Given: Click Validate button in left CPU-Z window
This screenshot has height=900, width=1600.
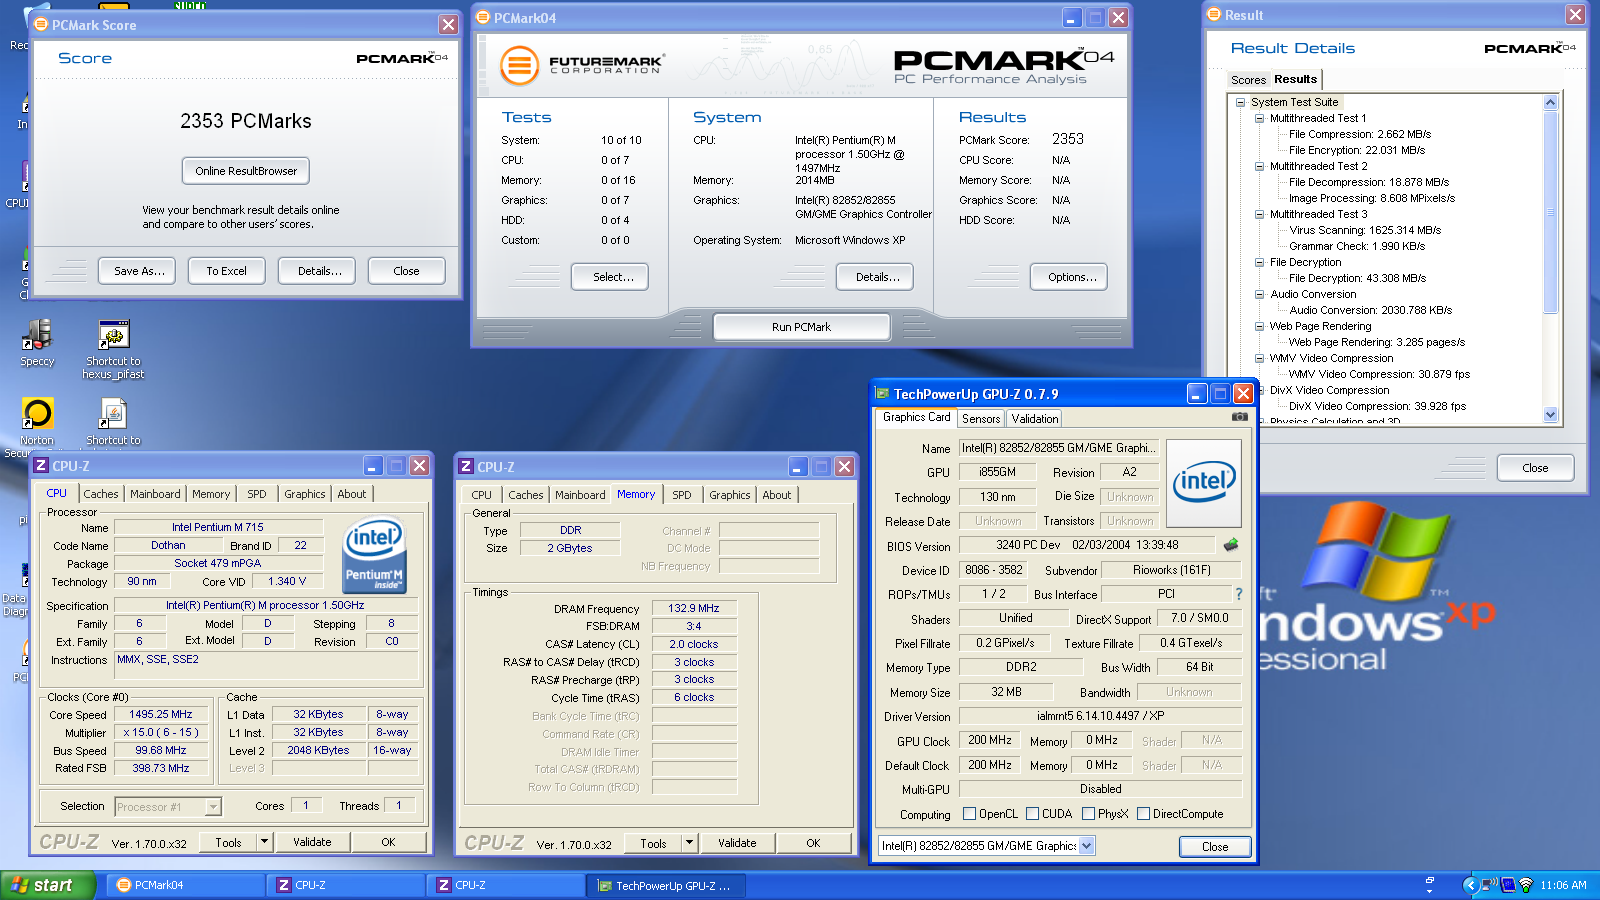Looking at the screenshot, I should pyautogui.click(x=312, y=842).
